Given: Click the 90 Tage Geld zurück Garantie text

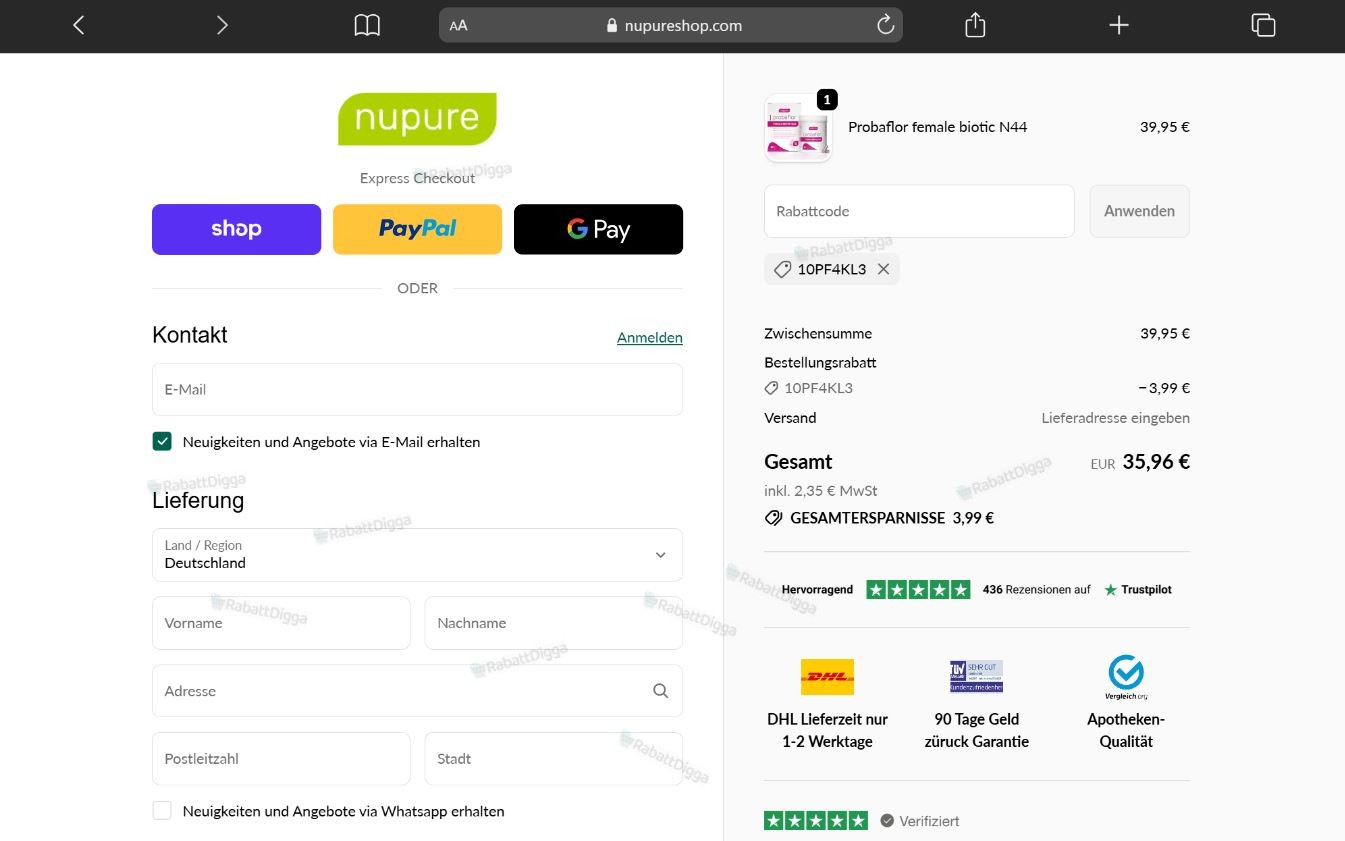Looking at the screenshot, I should pyautogui.click(x=976, y=730).
